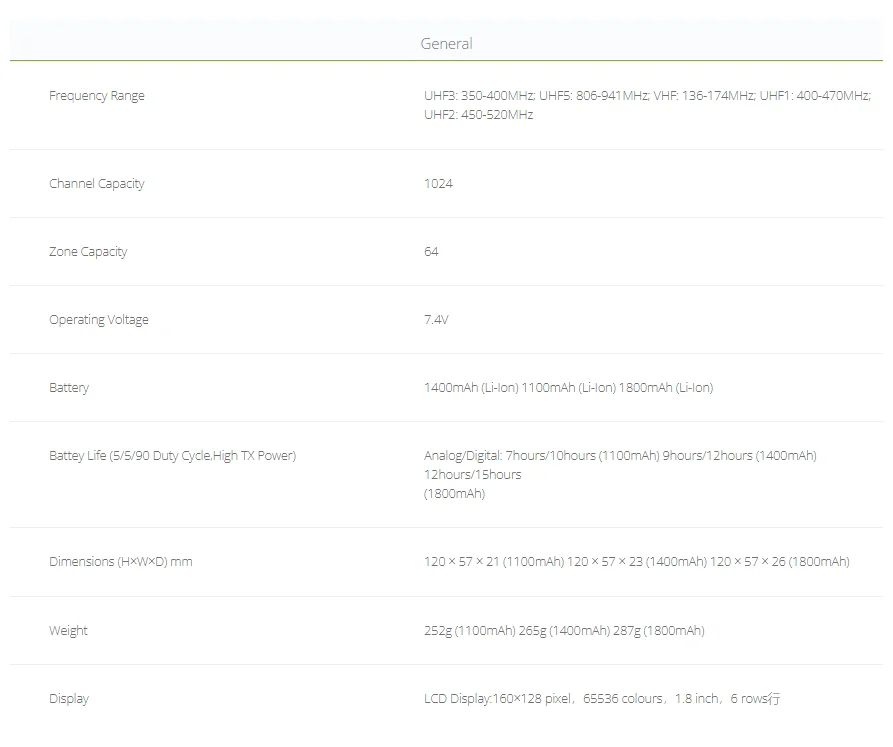The image size is (893, 747).
Task: Click the zone capacity value 64
Action: pos(431,252)
